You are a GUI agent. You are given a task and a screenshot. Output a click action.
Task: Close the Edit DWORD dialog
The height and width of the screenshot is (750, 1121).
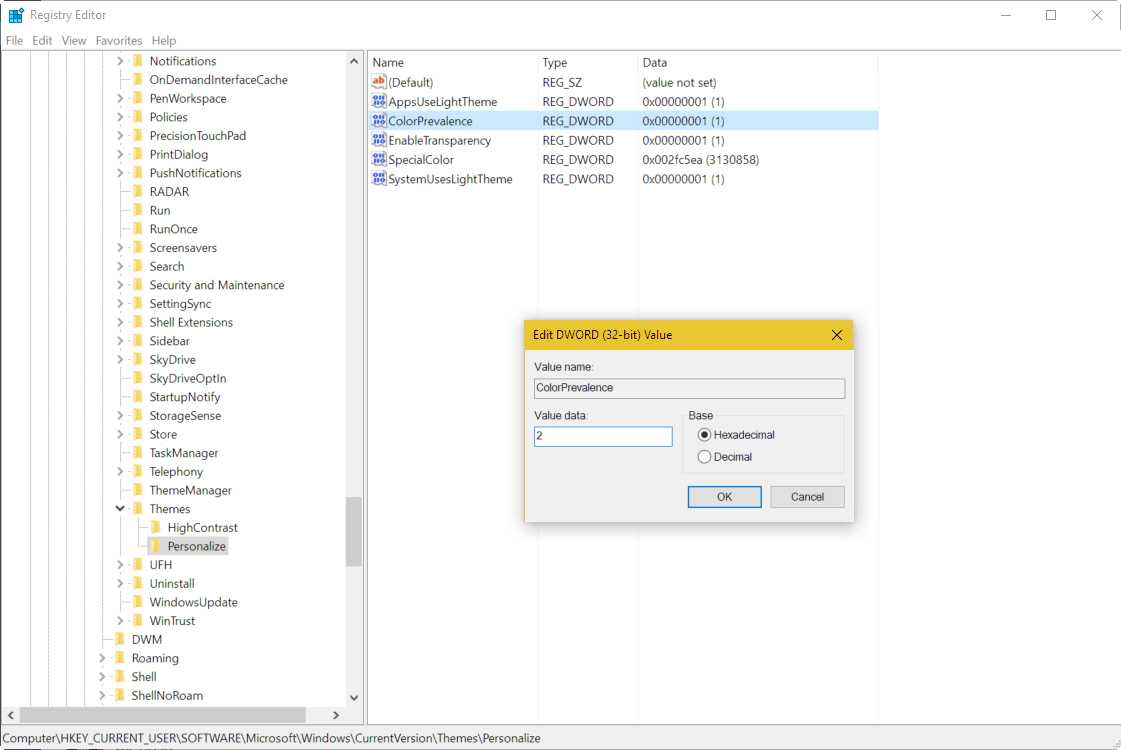coord(837,335)
